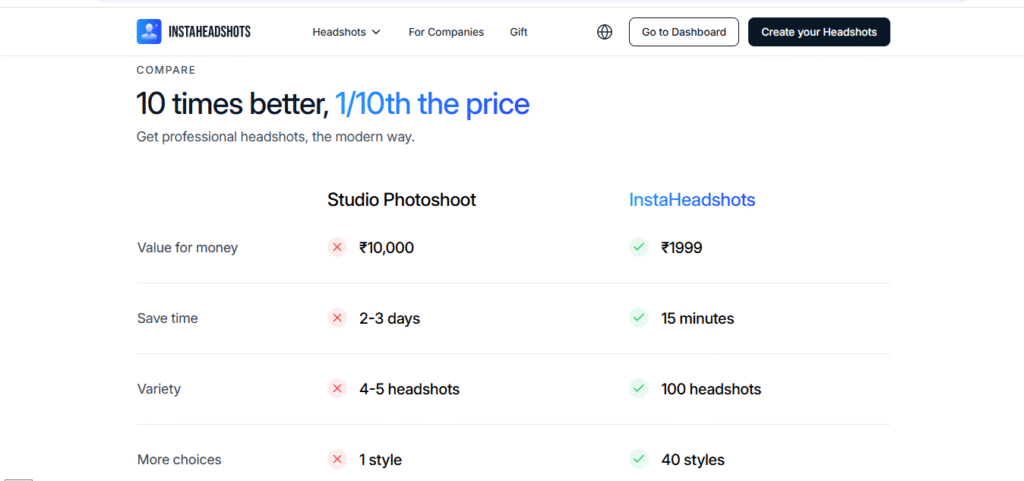
Task: Click red cross icon beside ₹10,000
Action: (337, 247)
